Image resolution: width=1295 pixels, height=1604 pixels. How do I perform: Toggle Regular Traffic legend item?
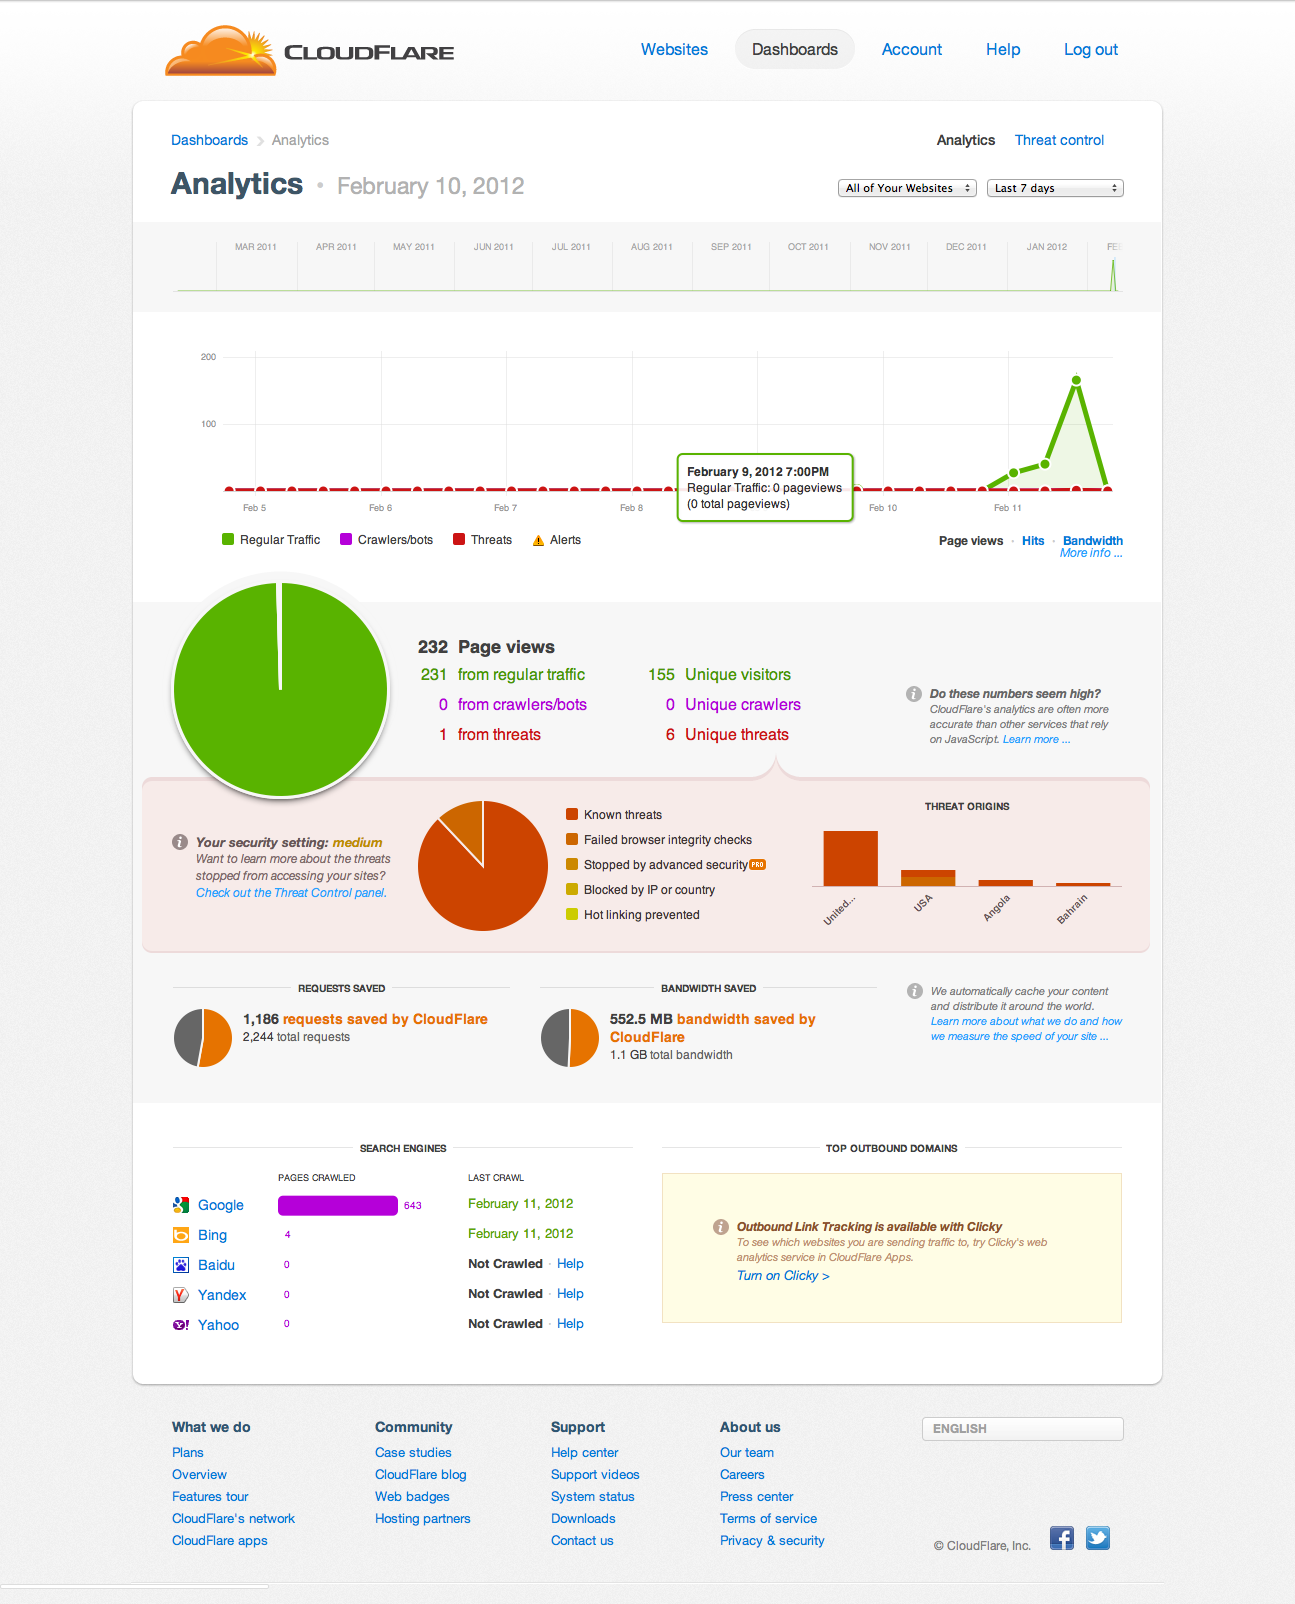[271, 540]
